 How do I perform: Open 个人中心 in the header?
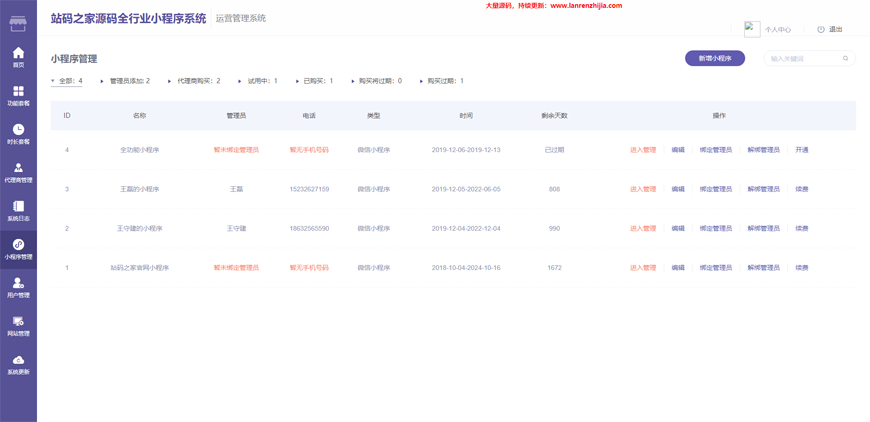coord(777,30)
